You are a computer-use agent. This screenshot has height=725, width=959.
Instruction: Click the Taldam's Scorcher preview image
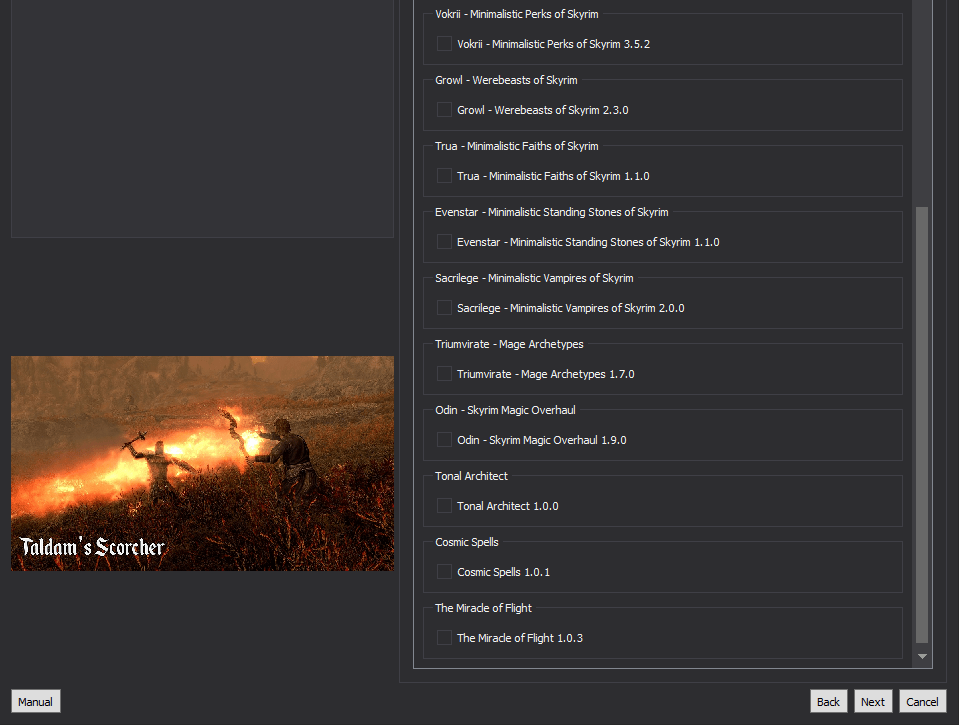point(202,463)
